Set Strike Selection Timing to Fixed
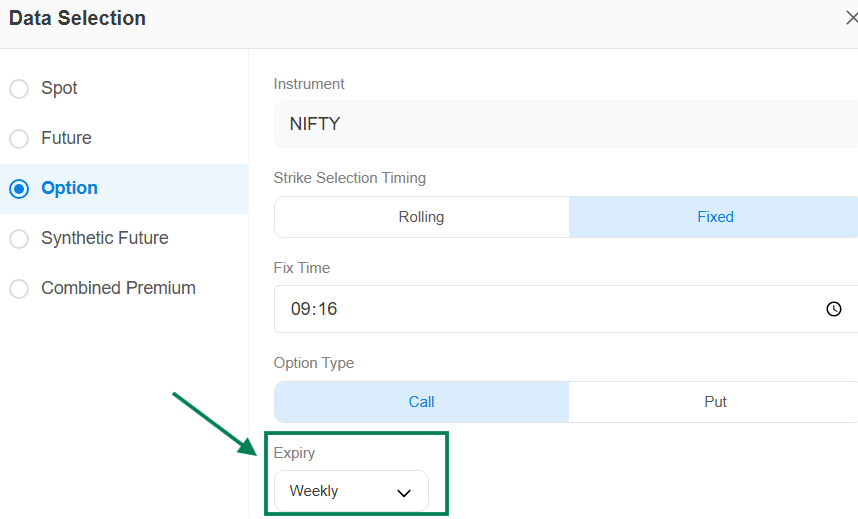This screenshot has height=519, width=858. (714, 217)
